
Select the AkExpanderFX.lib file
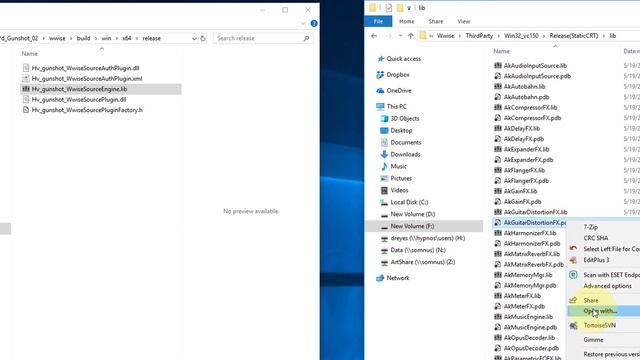click(526, 149)
